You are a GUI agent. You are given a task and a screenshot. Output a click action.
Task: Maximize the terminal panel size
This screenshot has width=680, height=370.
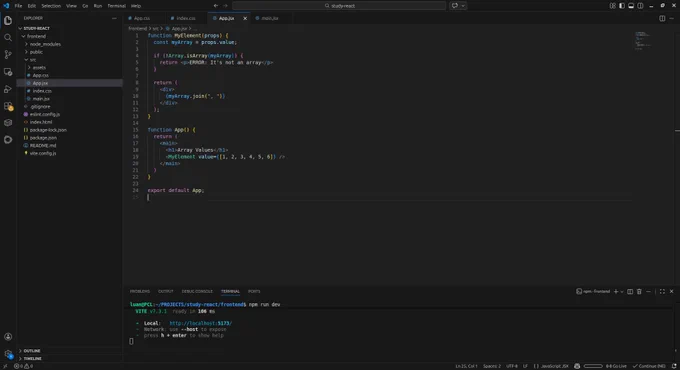tap(662, 291)
